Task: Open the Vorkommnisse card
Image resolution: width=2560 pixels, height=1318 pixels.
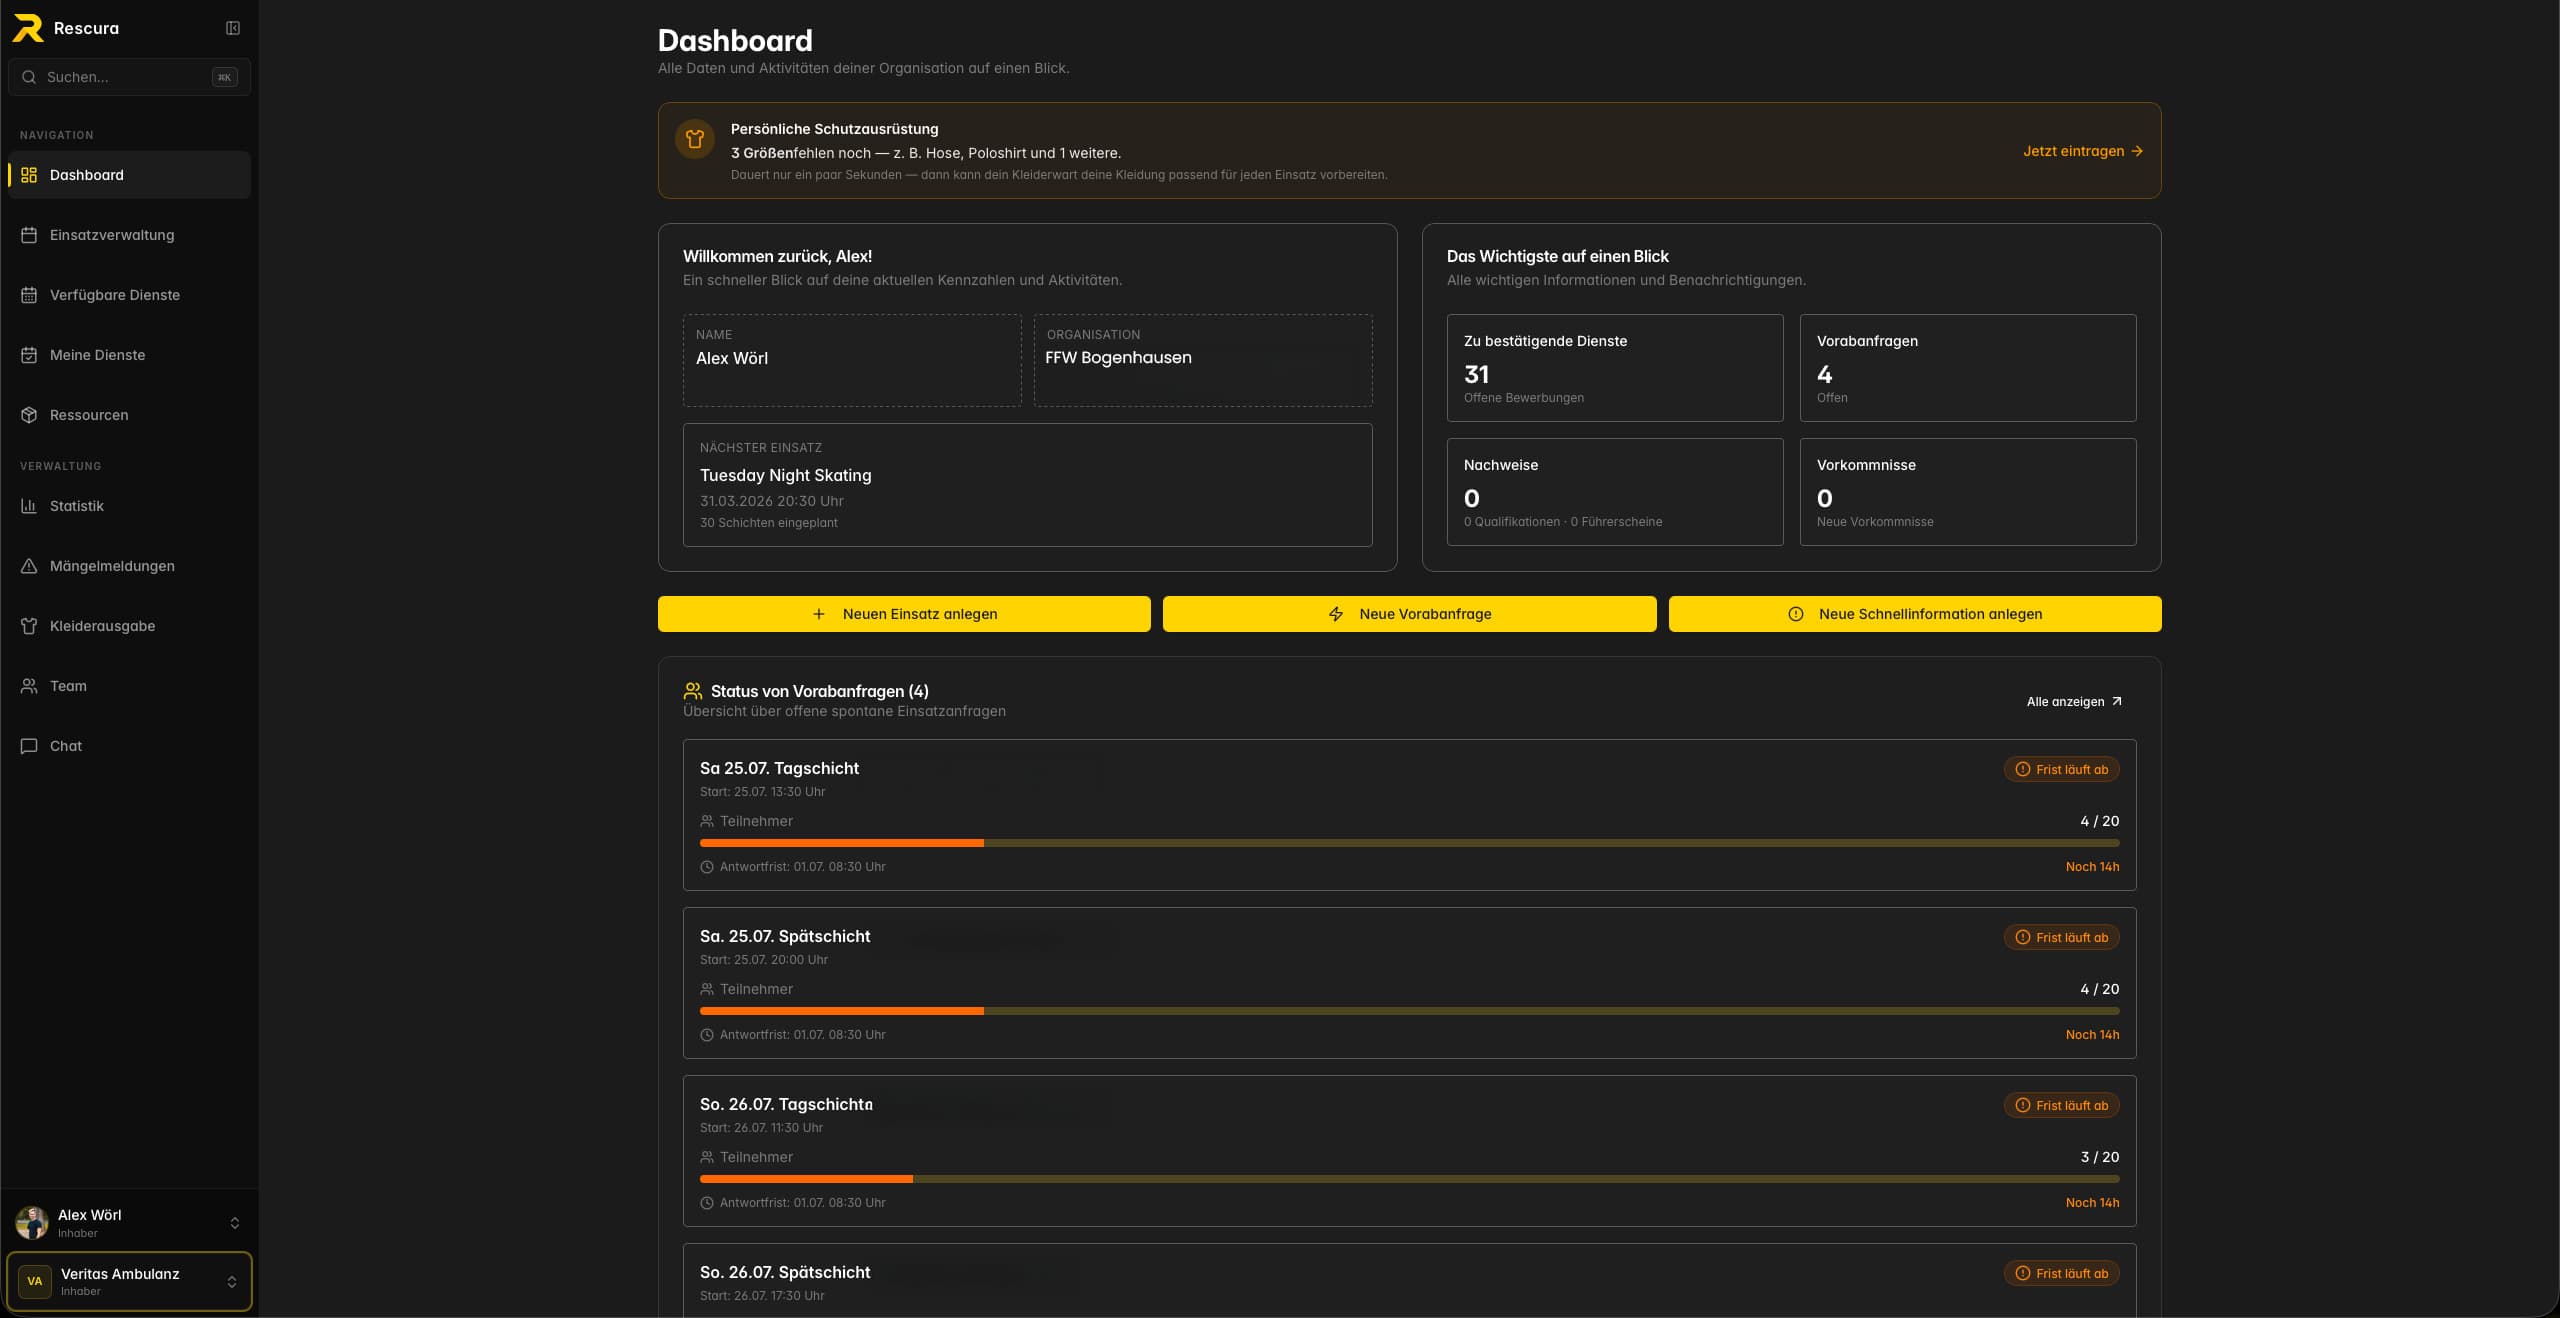Action: pyautogui.click(x=1968, y=492)
